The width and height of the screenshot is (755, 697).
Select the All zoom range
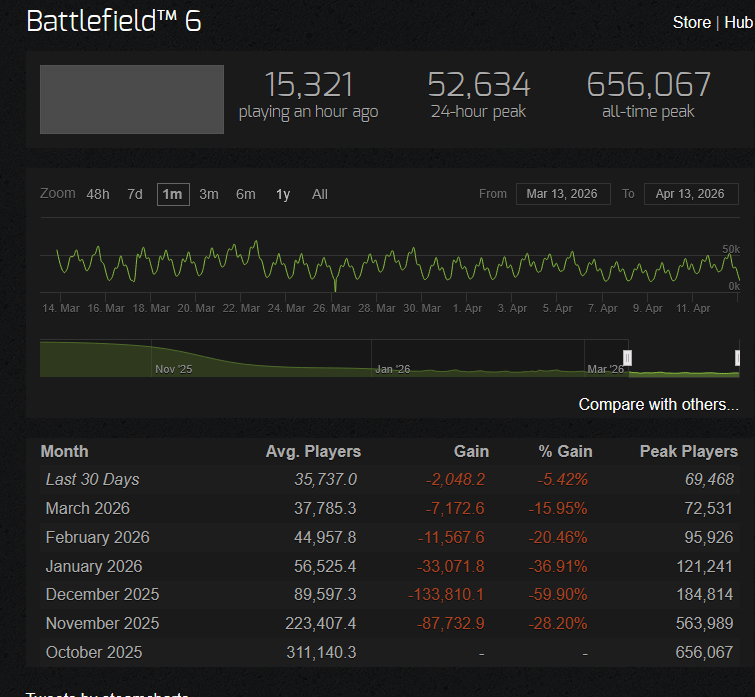coord(320,194)
